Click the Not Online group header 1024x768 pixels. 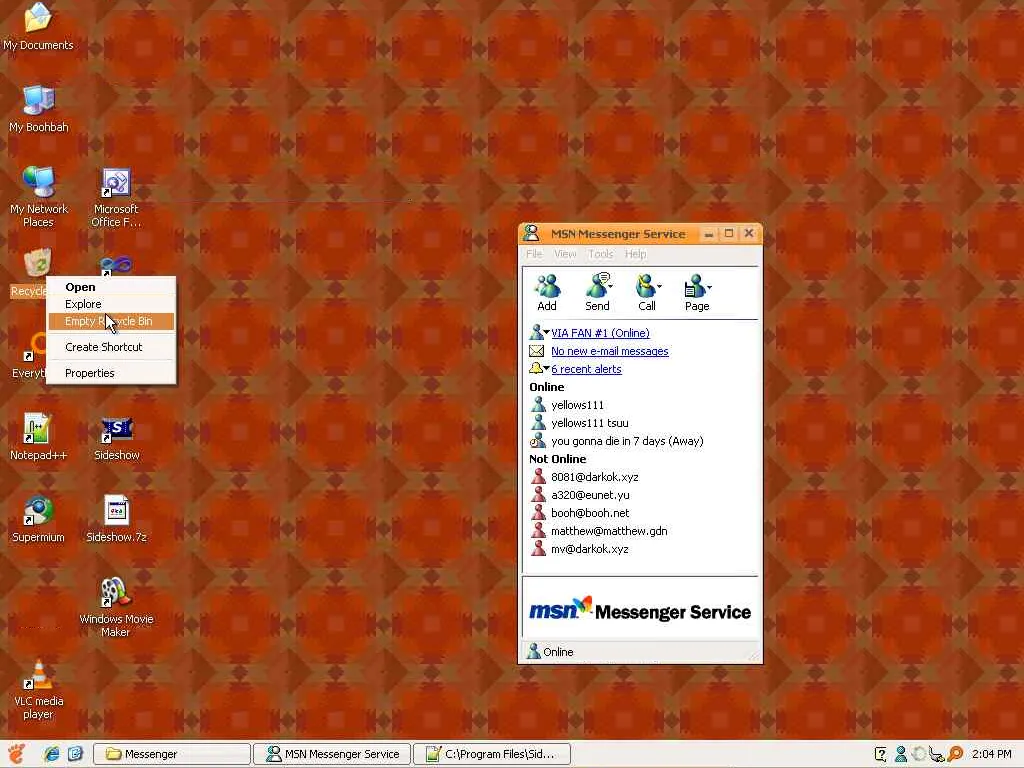pos(557,459)
